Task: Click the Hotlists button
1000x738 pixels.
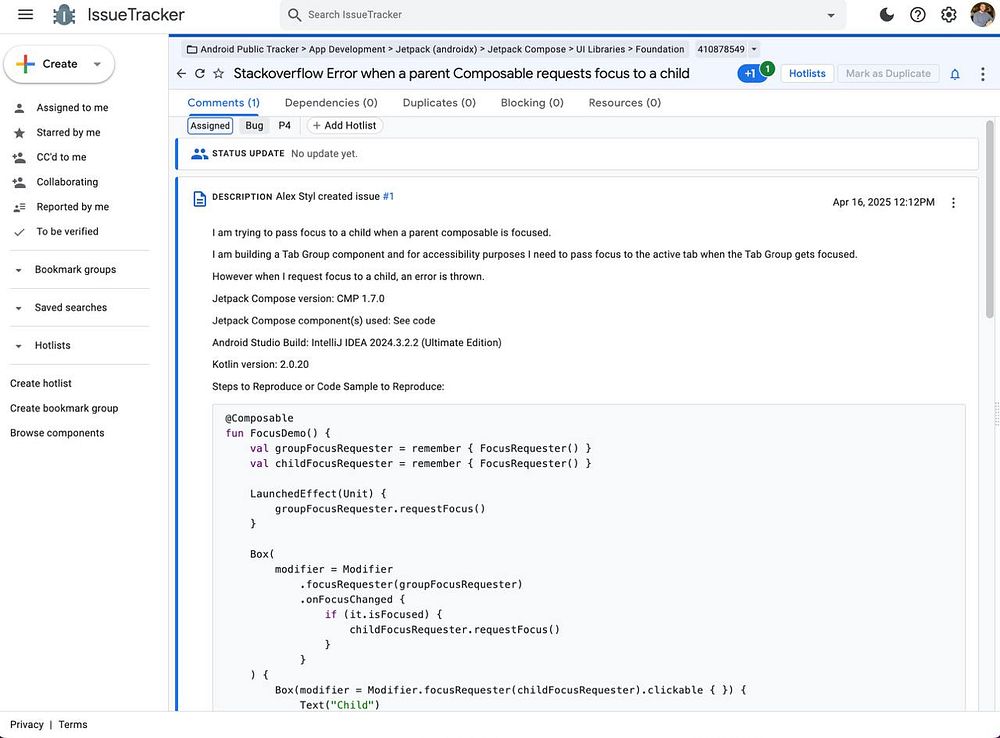Action: pyautogui.click(x=807, y=74)
